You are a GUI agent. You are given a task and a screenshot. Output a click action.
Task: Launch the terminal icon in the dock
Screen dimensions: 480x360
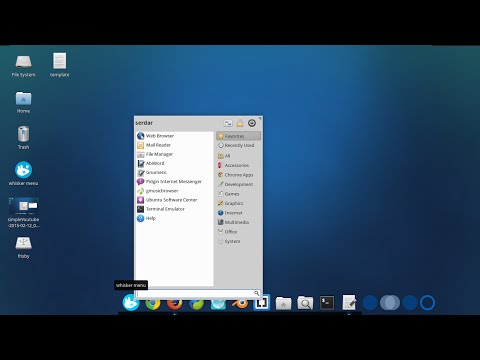click(x=327, y=303)
